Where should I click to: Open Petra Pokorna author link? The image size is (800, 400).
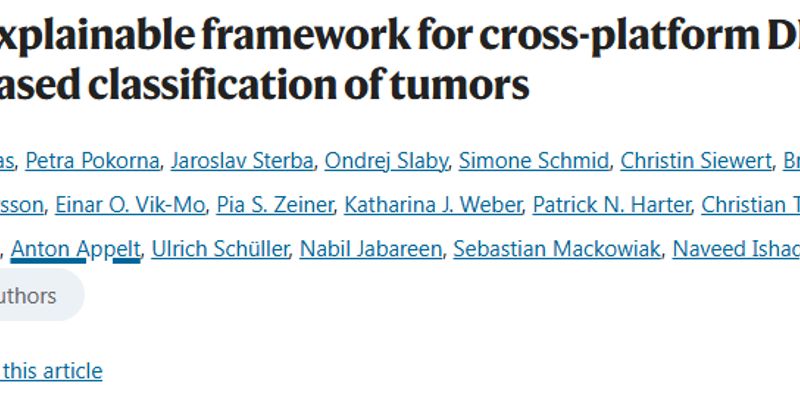[x=92, y=161]
